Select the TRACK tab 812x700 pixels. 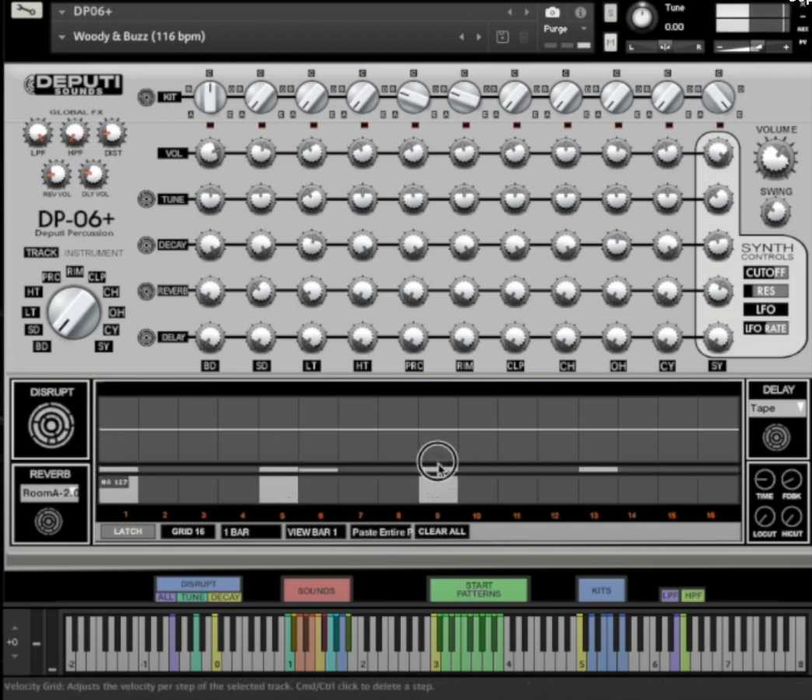(x=41, y=253)
